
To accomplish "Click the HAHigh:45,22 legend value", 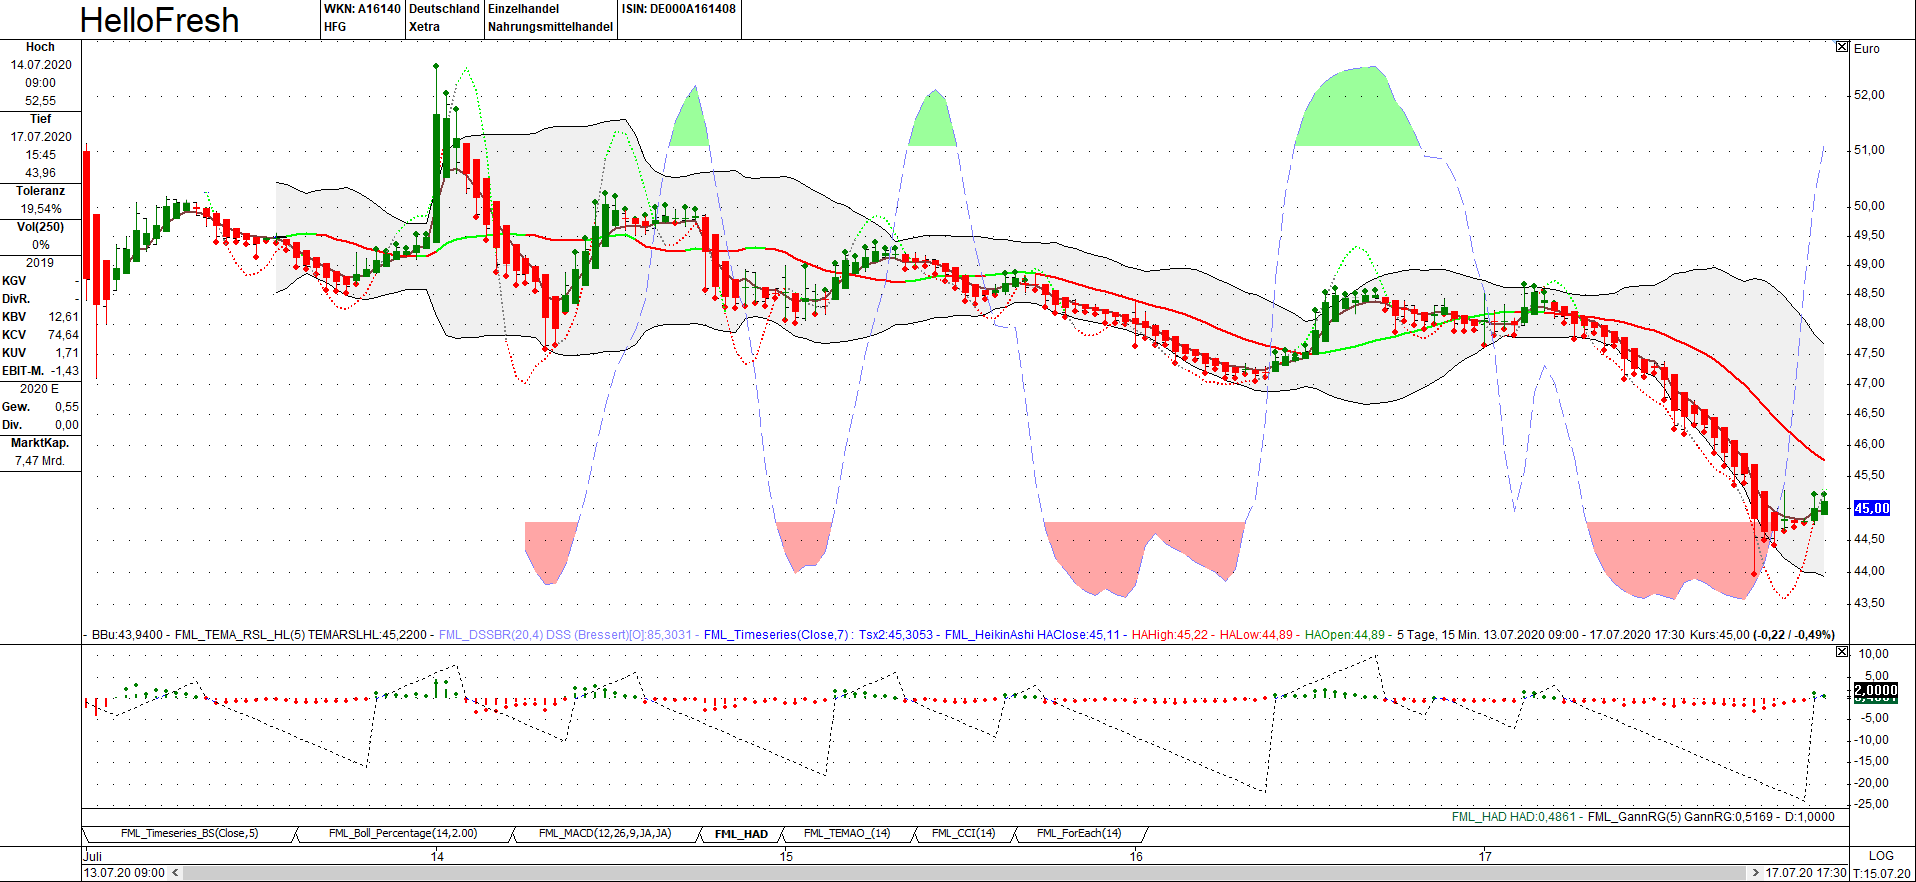I will pyautogui.click(x=1170, y=635).
